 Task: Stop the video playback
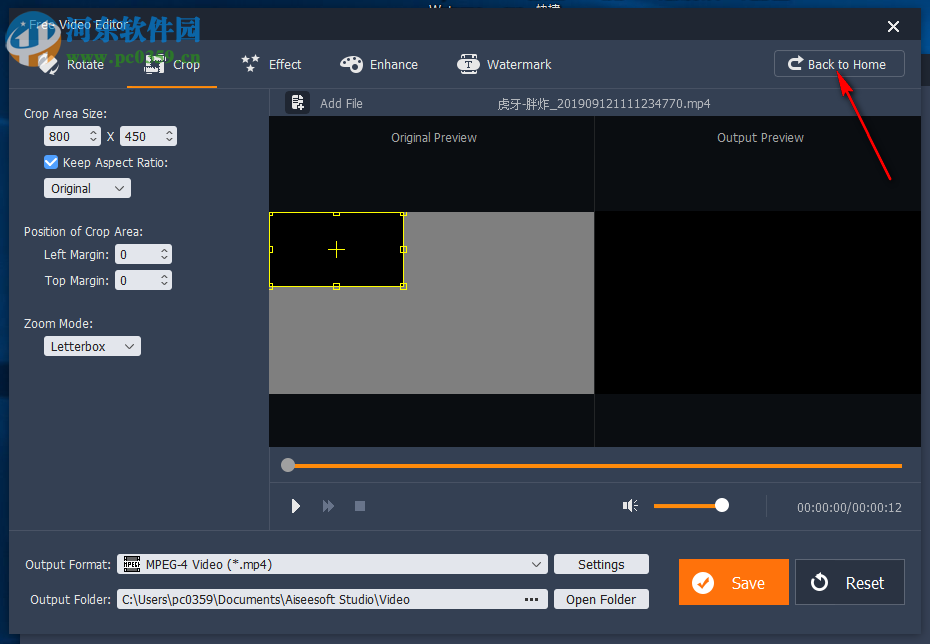[360, 506]
